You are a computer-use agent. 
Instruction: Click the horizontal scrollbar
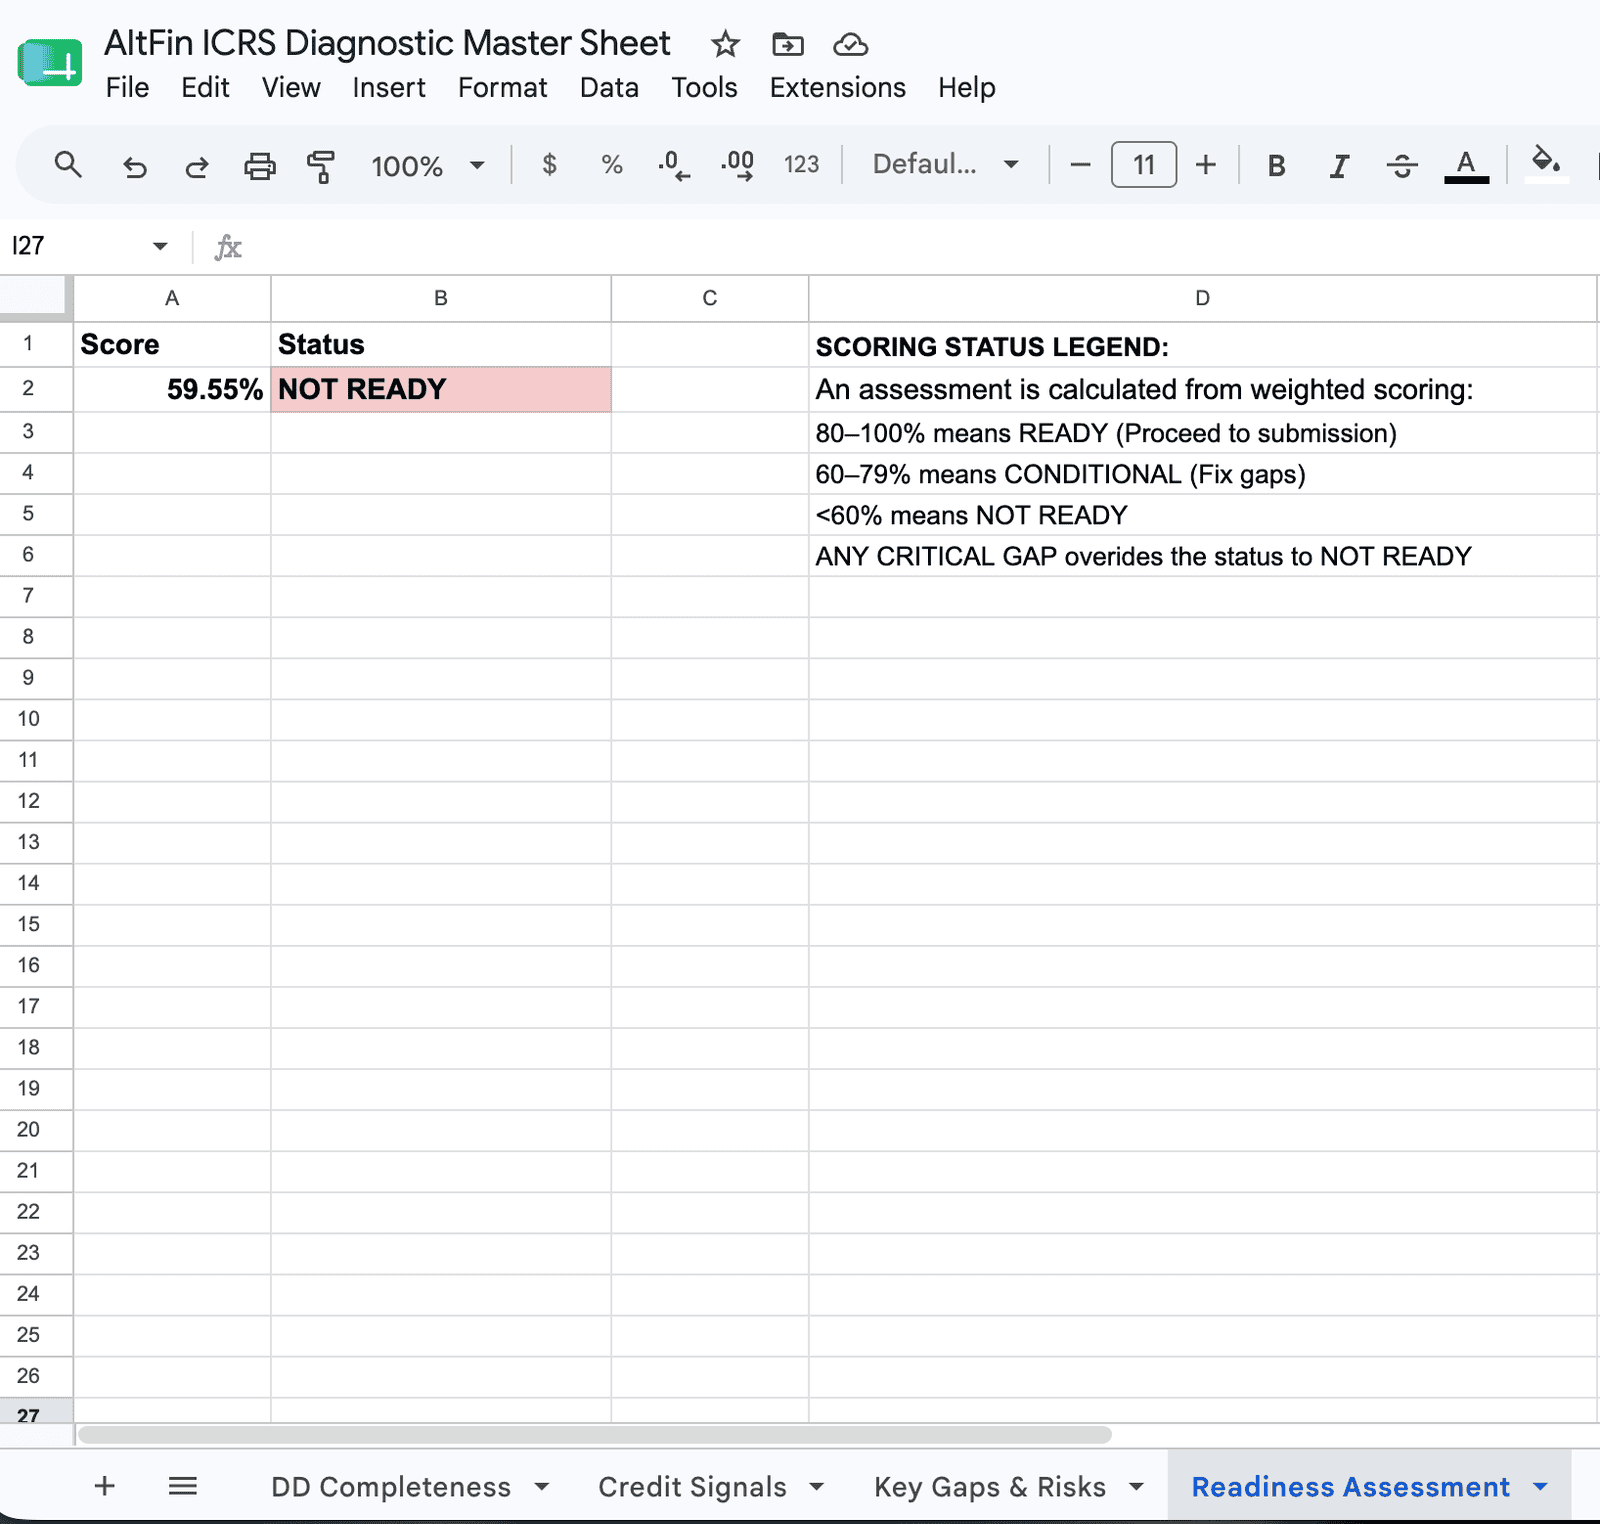point(595,1435)
